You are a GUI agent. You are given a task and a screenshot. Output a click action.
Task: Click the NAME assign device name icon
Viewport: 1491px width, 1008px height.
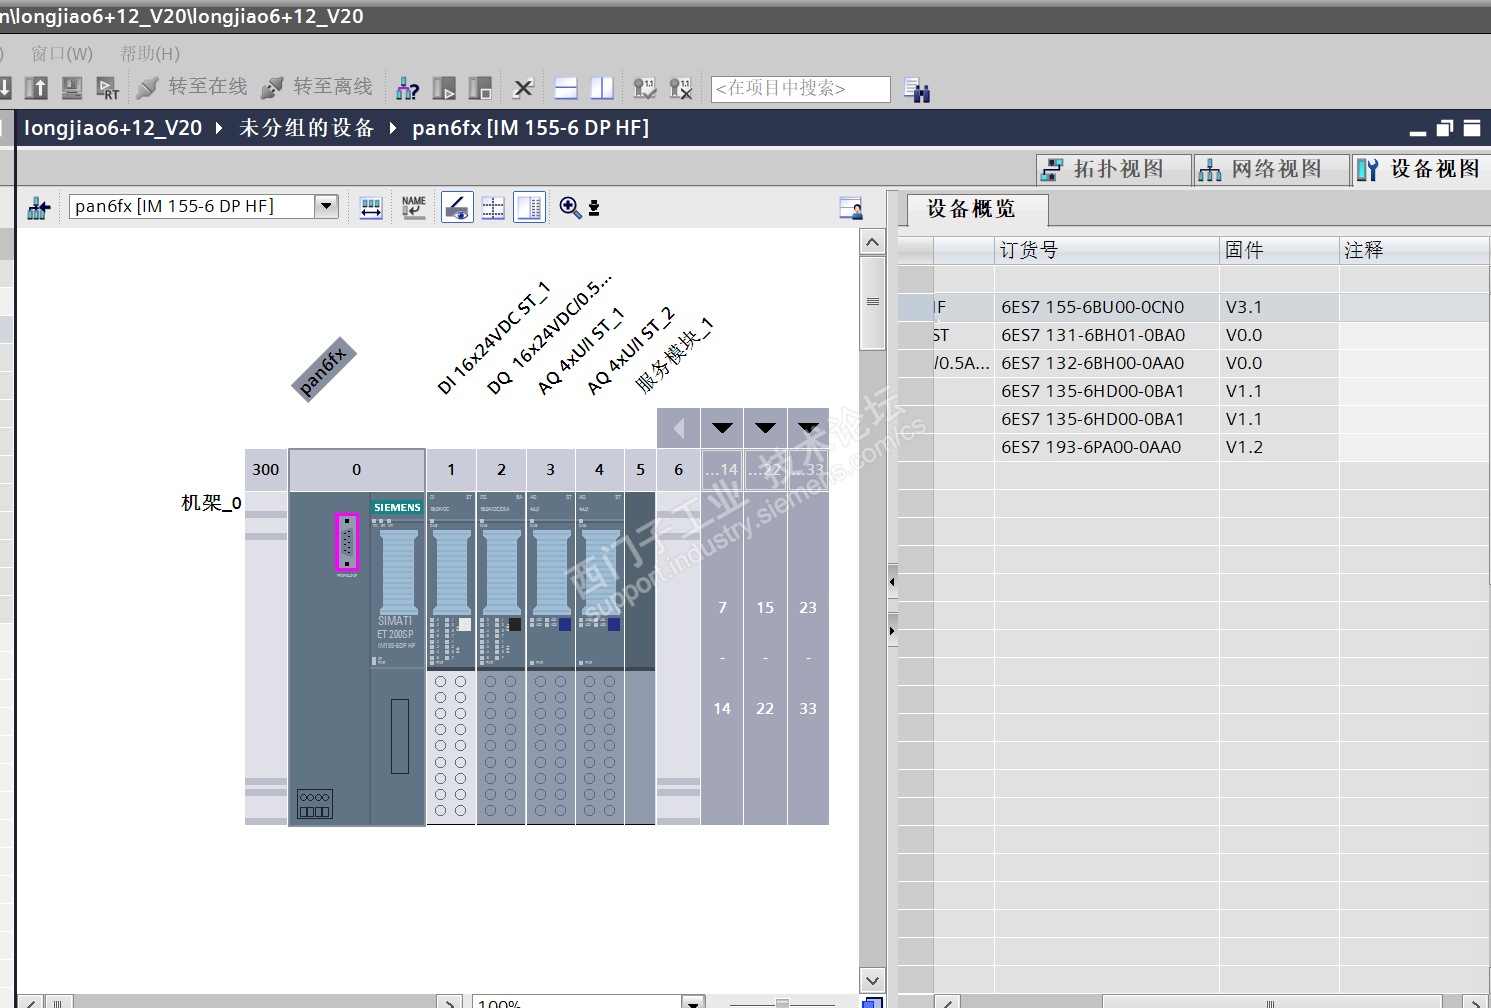pos(413,207)
